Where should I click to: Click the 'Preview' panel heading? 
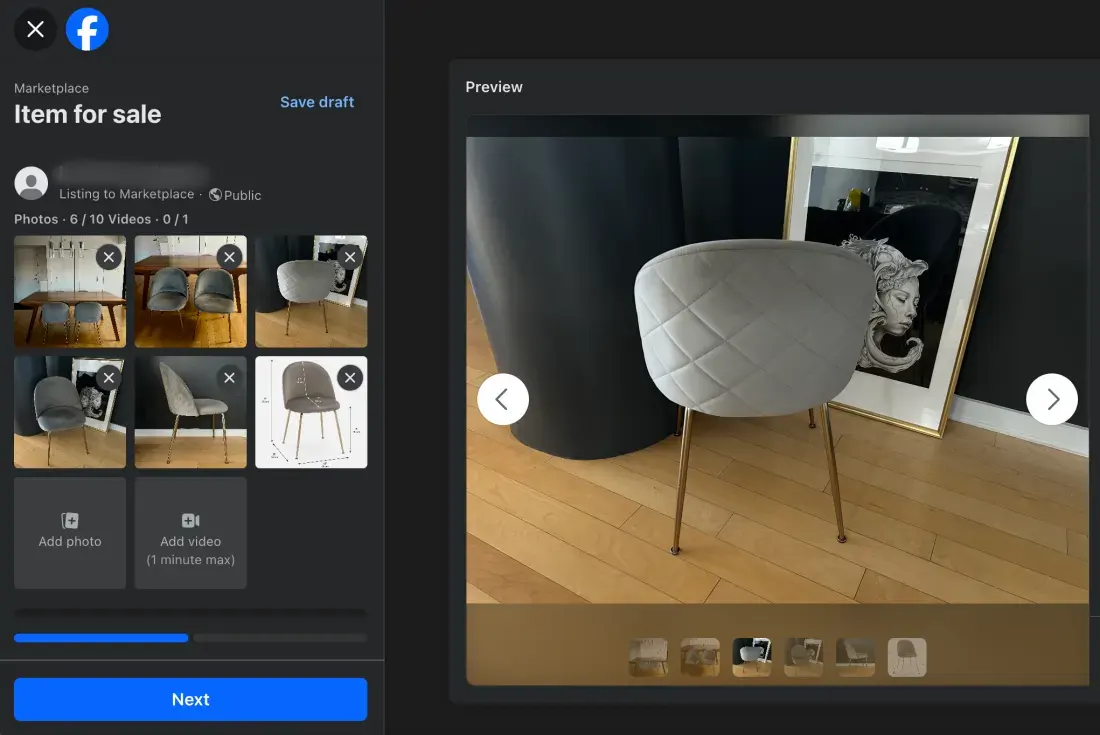click(x=494, y=87)
